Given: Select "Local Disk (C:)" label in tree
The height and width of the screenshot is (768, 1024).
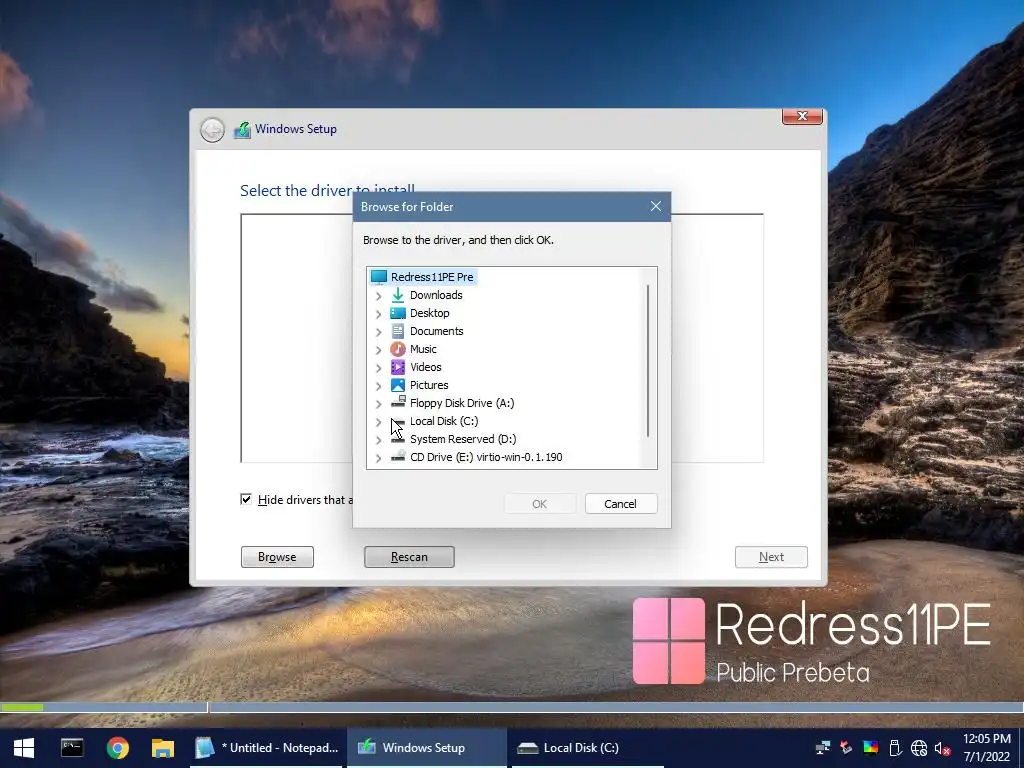Looking at the screenshot, I should coord(444,421).
